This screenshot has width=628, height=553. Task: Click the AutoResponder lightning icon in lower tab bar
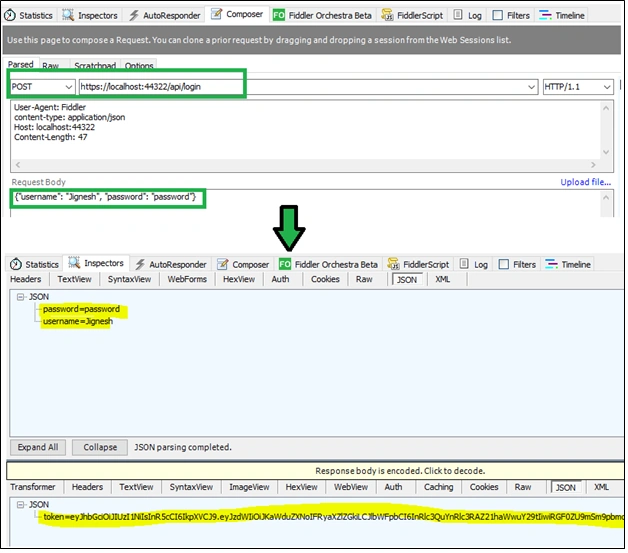[x=140, y=265]
